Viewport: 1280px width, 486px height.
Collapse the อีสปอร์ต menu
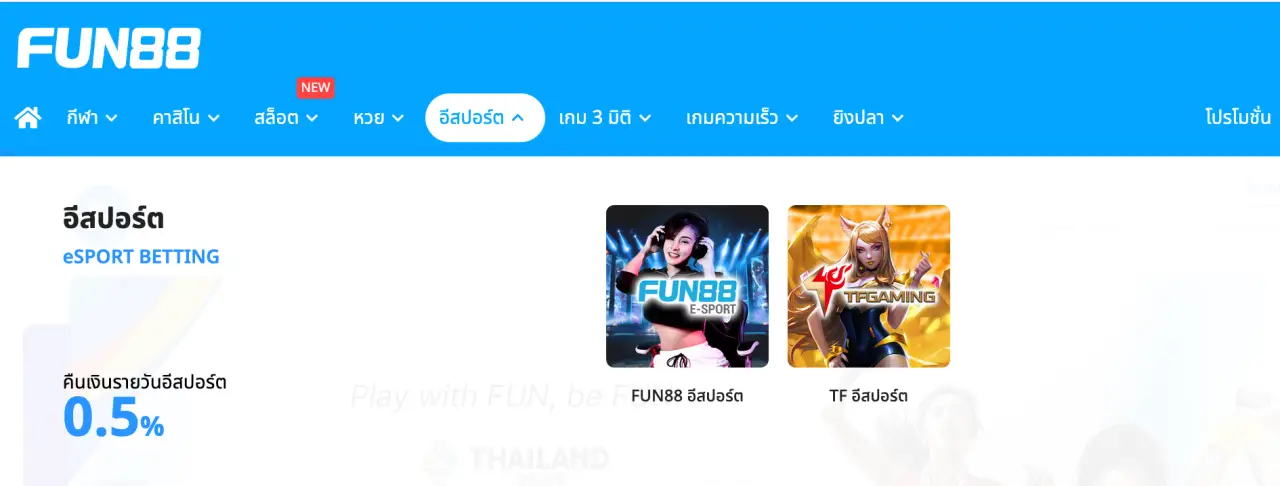click(485, 118)
